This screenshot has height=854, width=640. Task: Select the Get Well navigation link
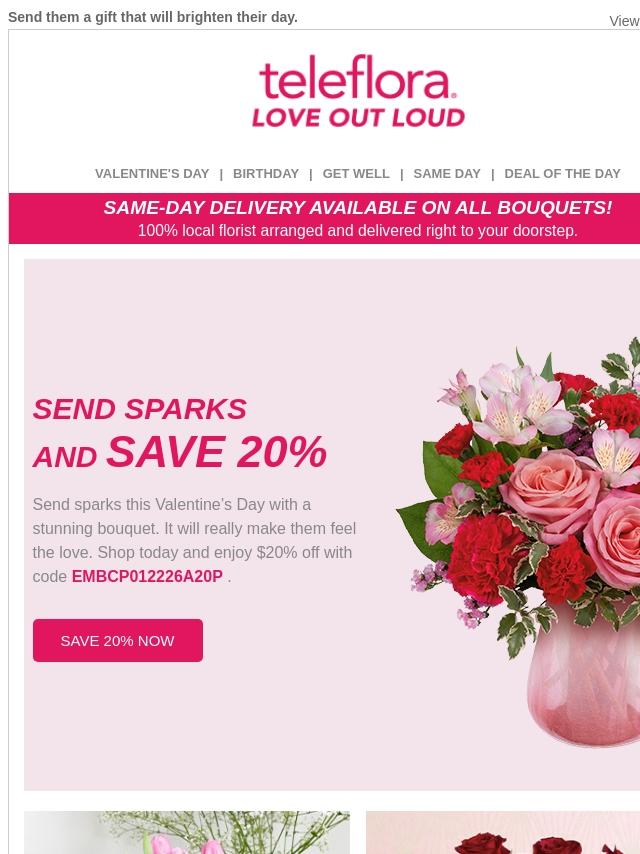click(x=356, y=173)
